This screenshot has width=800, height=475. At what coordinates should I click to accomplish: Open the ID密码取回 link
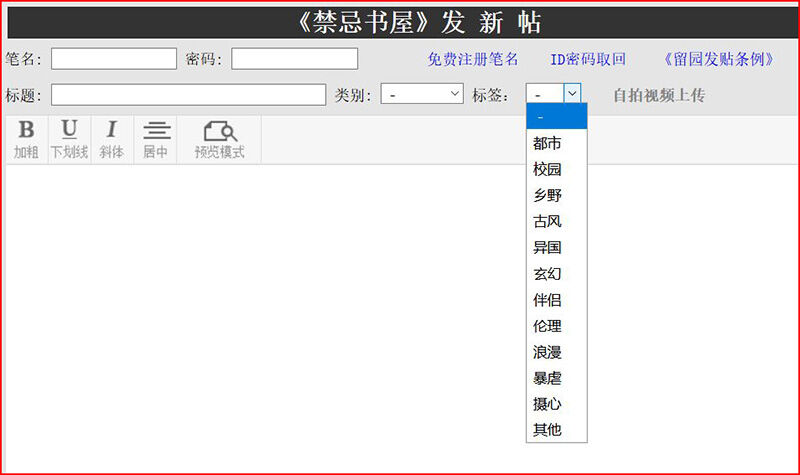point(588,59)
